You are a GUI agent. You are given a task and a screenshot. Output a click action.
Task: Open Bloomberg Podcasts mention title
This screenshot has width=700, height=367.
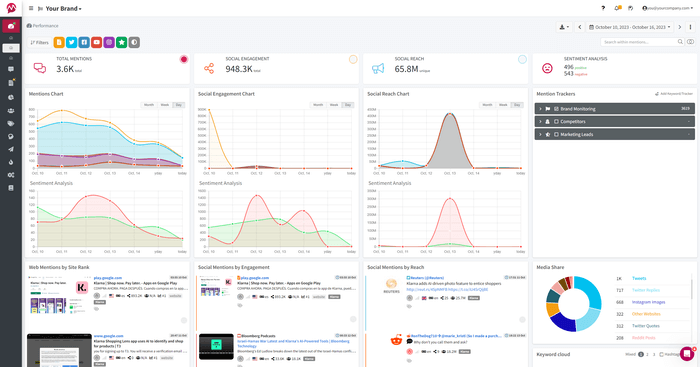coord(258,336)
